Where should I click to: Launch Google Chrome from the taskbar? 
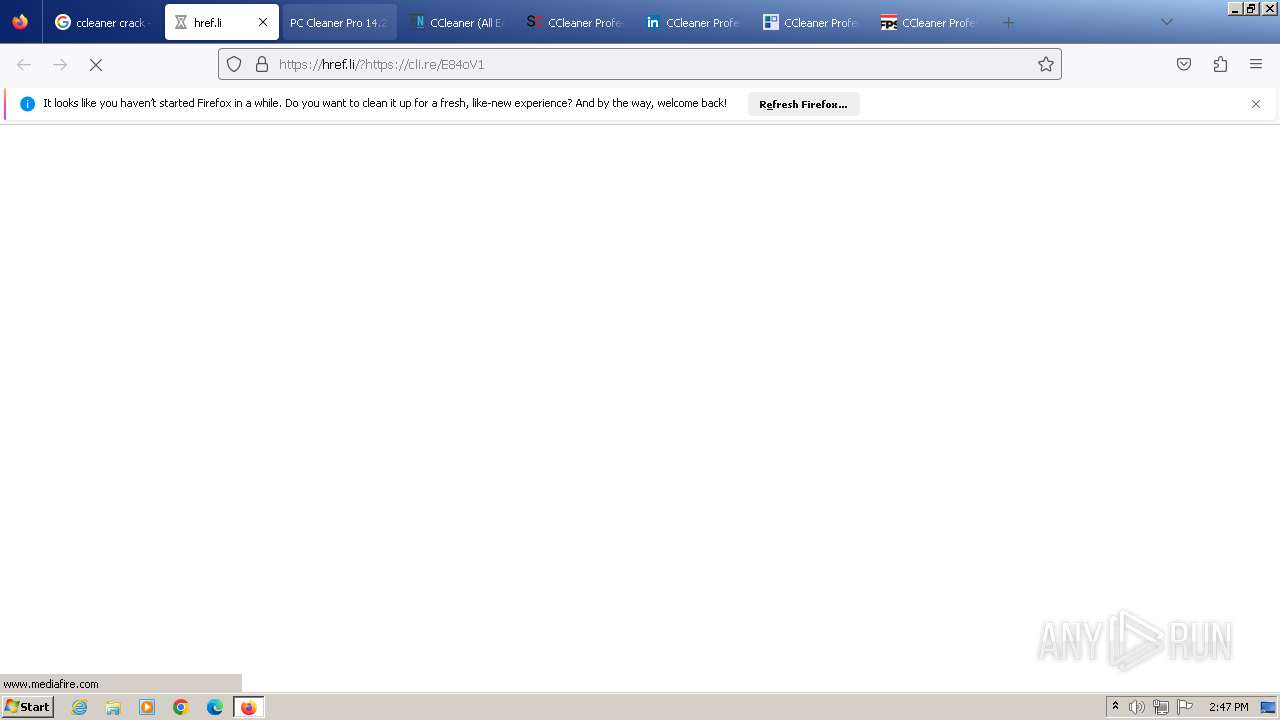(181, 707)
